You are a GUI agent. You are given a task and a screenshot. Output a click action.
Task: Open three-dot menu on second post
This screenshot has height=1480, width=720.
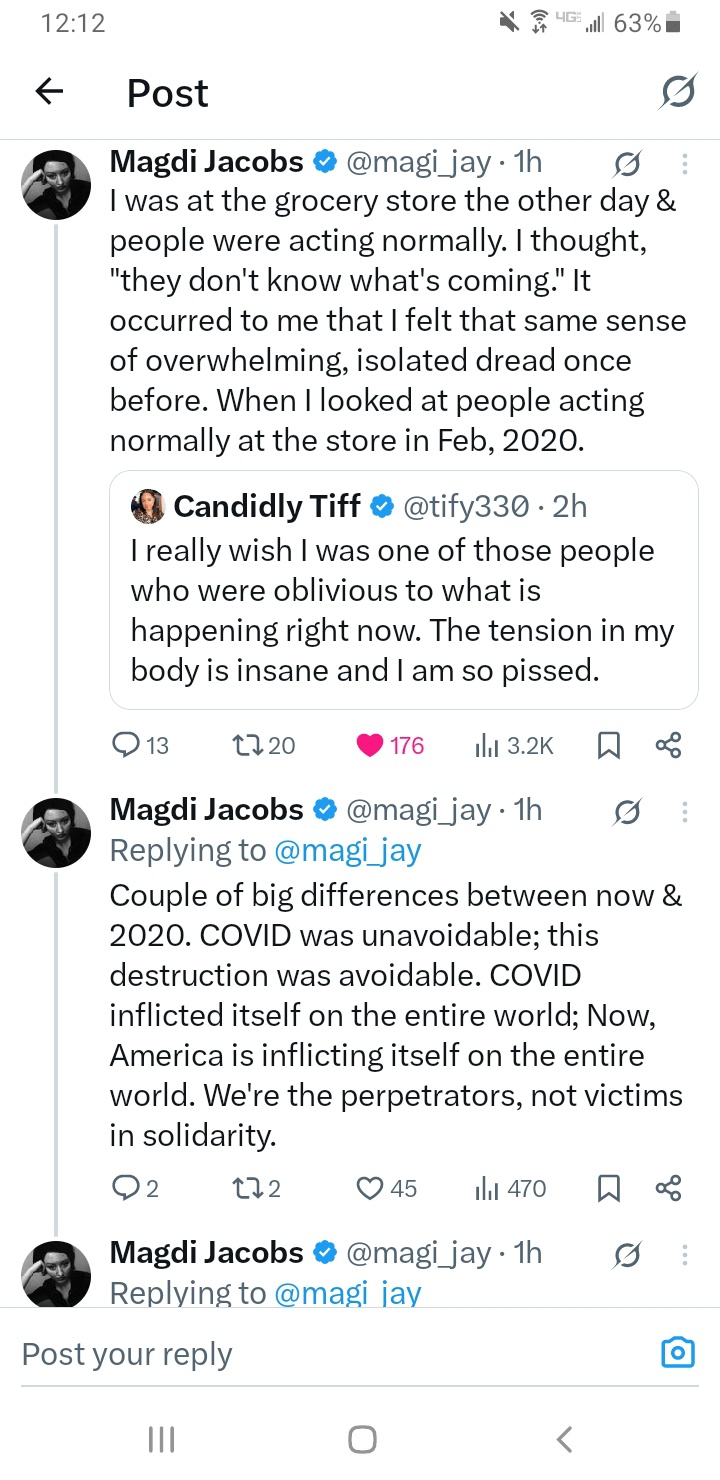[x=685, y=811]
